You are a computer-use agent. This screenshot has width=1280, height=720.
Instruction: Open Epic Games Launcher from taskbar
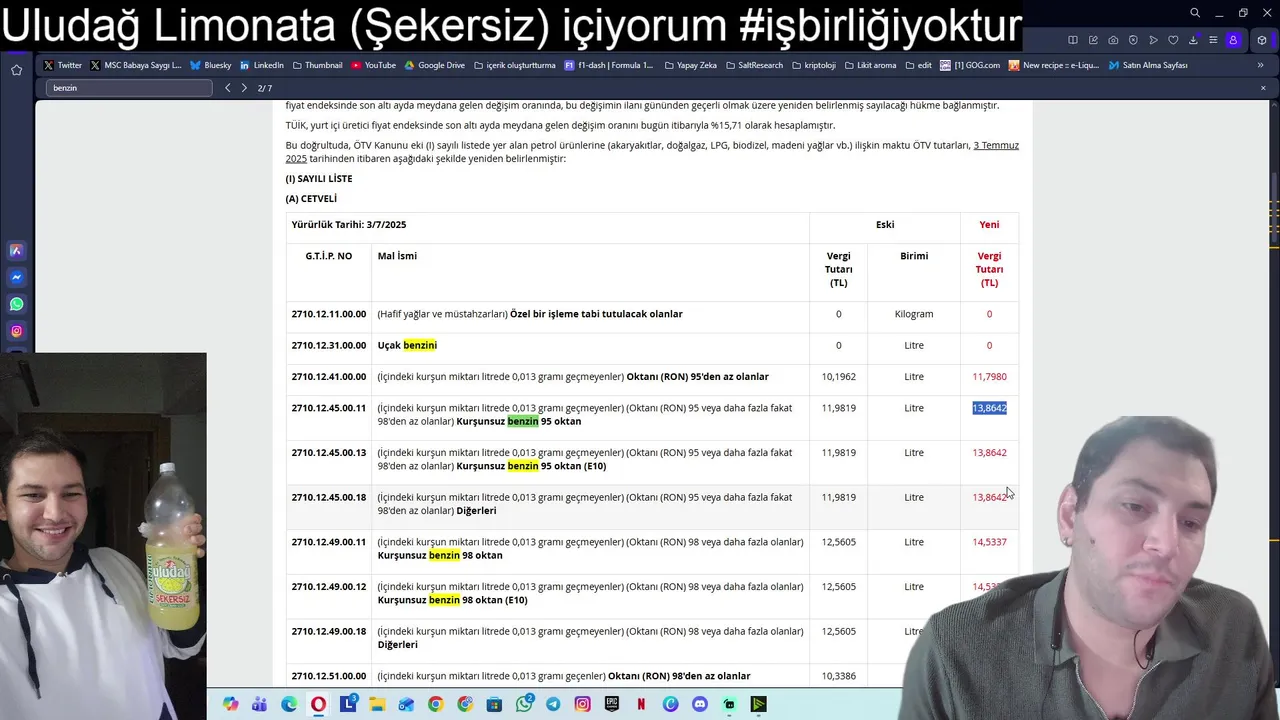tap(611, 704)
